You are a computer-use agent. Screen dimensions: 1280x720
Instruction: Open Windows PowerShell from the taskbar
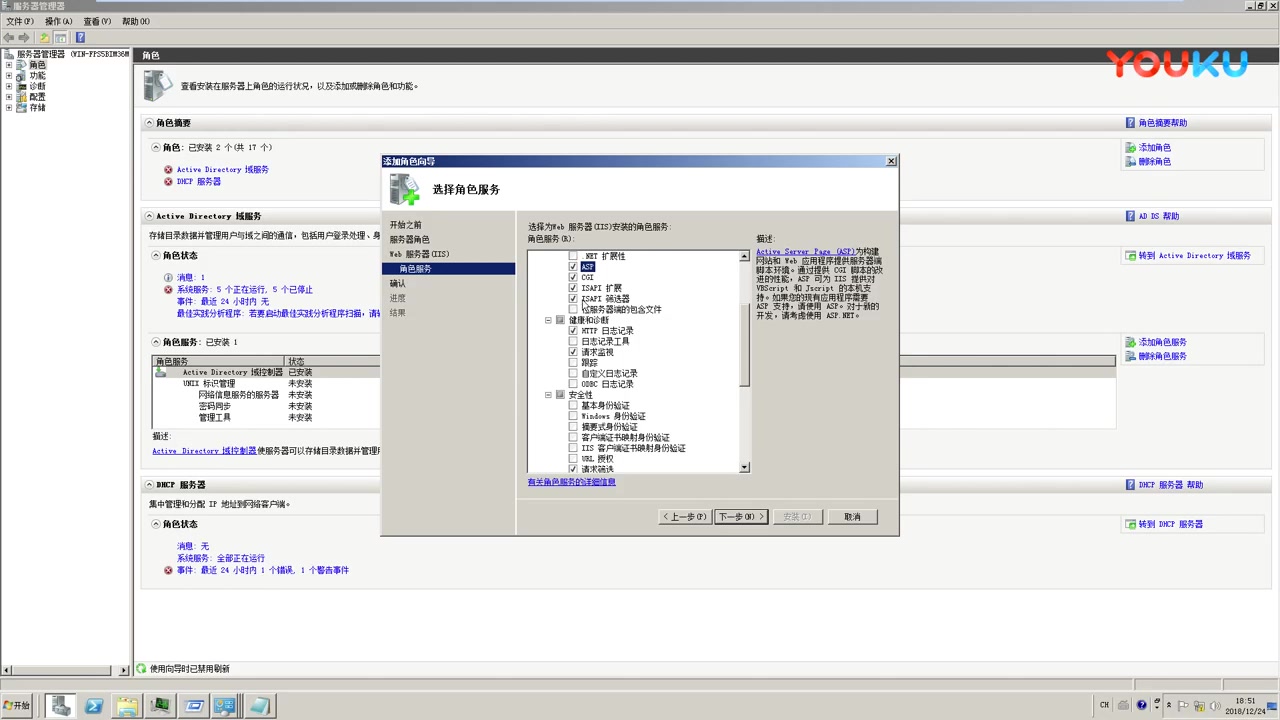(93, 706)
